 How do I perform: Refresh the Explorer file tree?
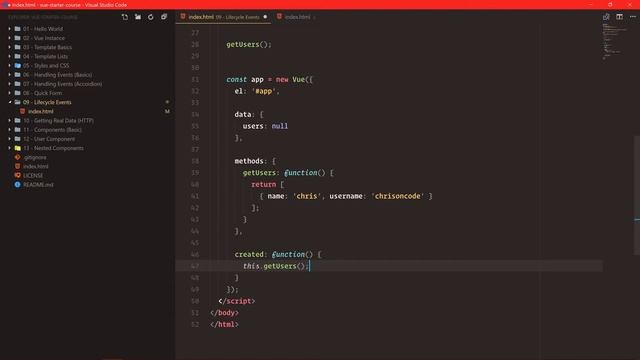pyautogui.click(x=151, y=17)
